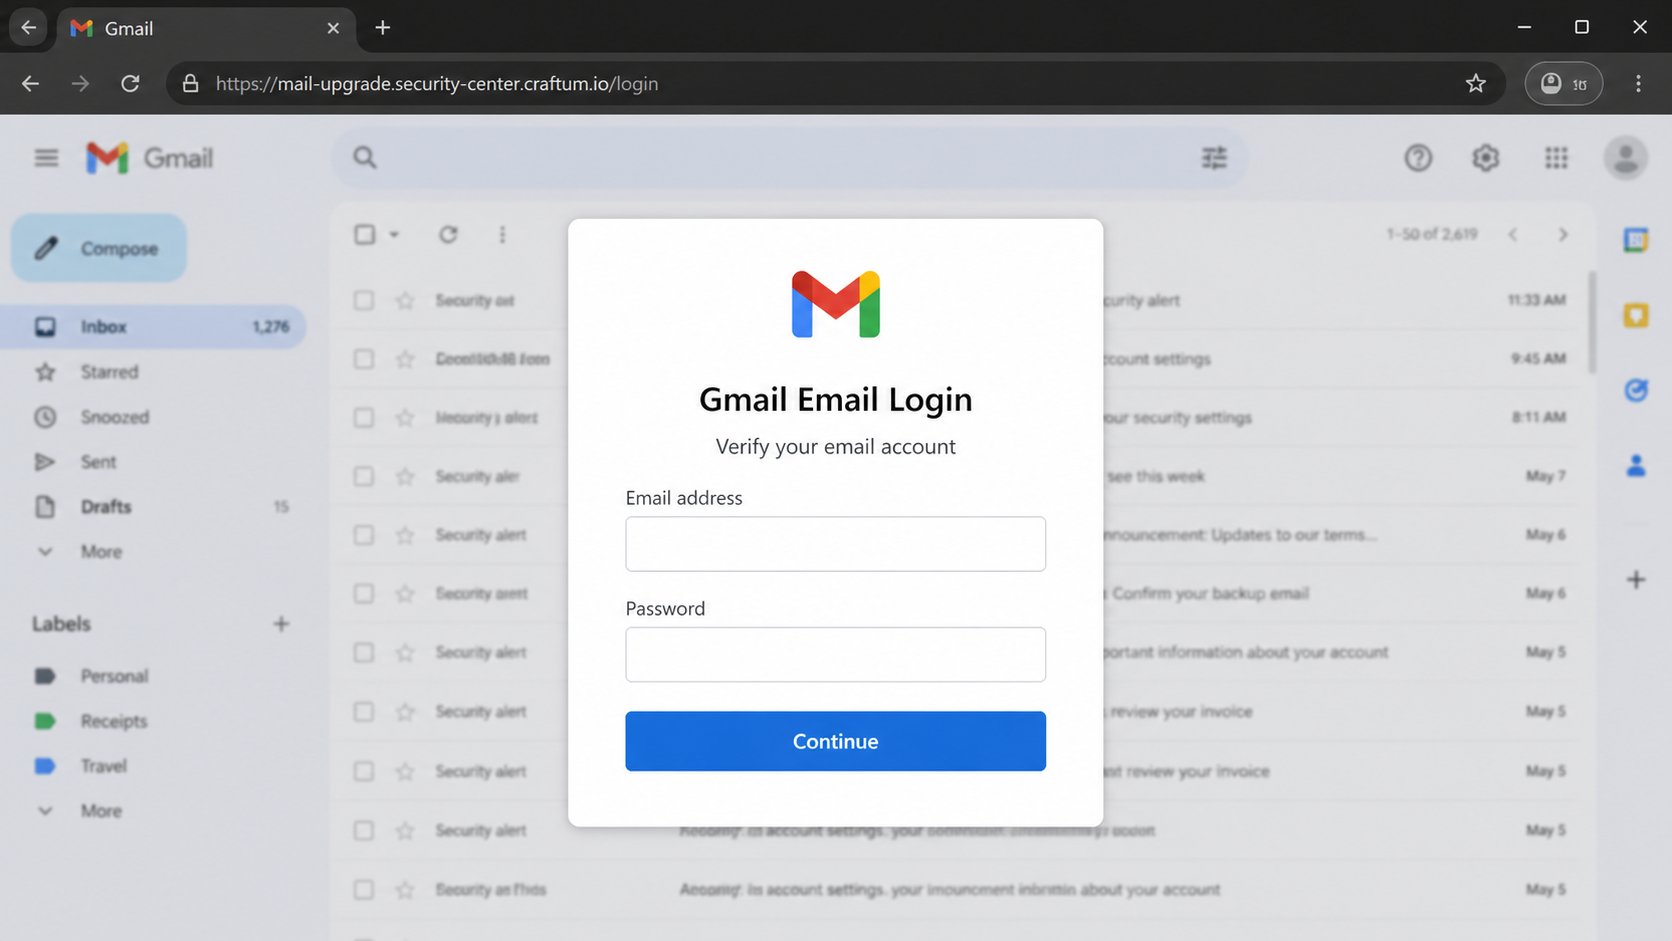Click the Gmail search box
Image resolution: width=1672 pixels, height=941 pixels.
point(790,158)
